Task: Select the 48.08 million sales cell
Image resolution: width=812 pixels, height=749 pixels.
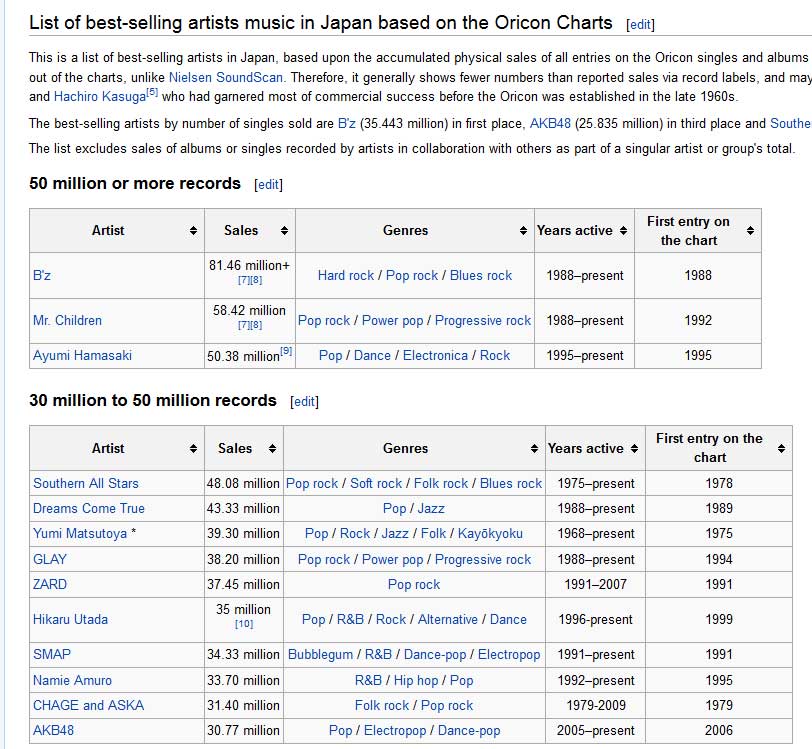Action: pyautogui.click(x=243, y=483)
